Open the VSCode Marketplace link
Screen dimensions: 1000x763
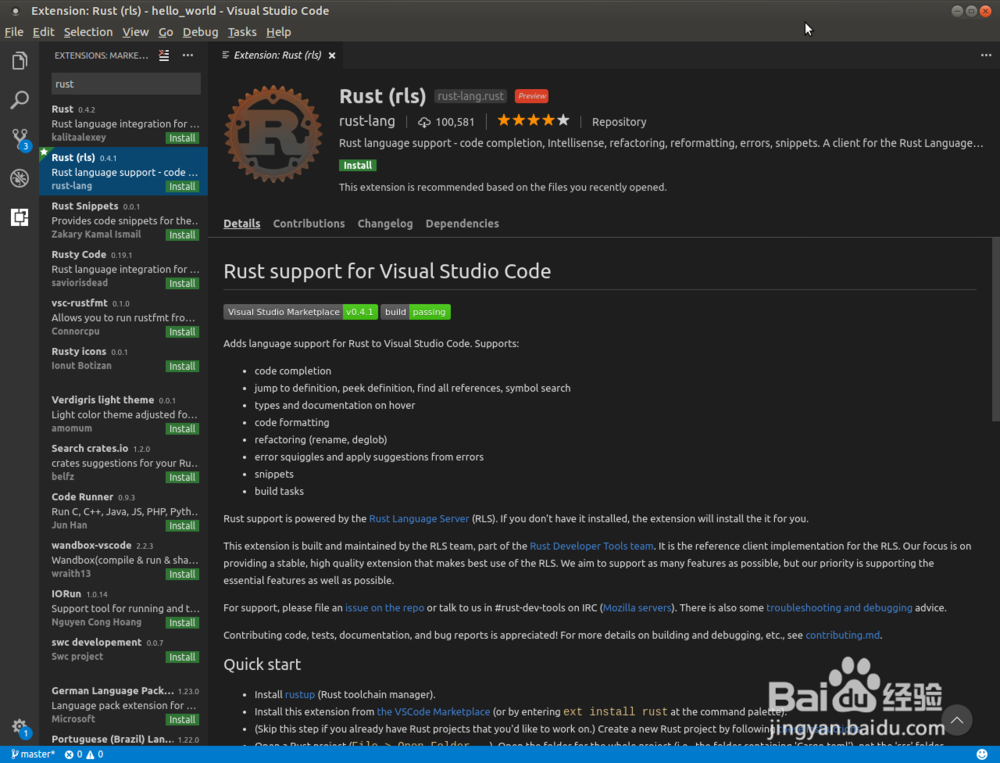[433, 712]
